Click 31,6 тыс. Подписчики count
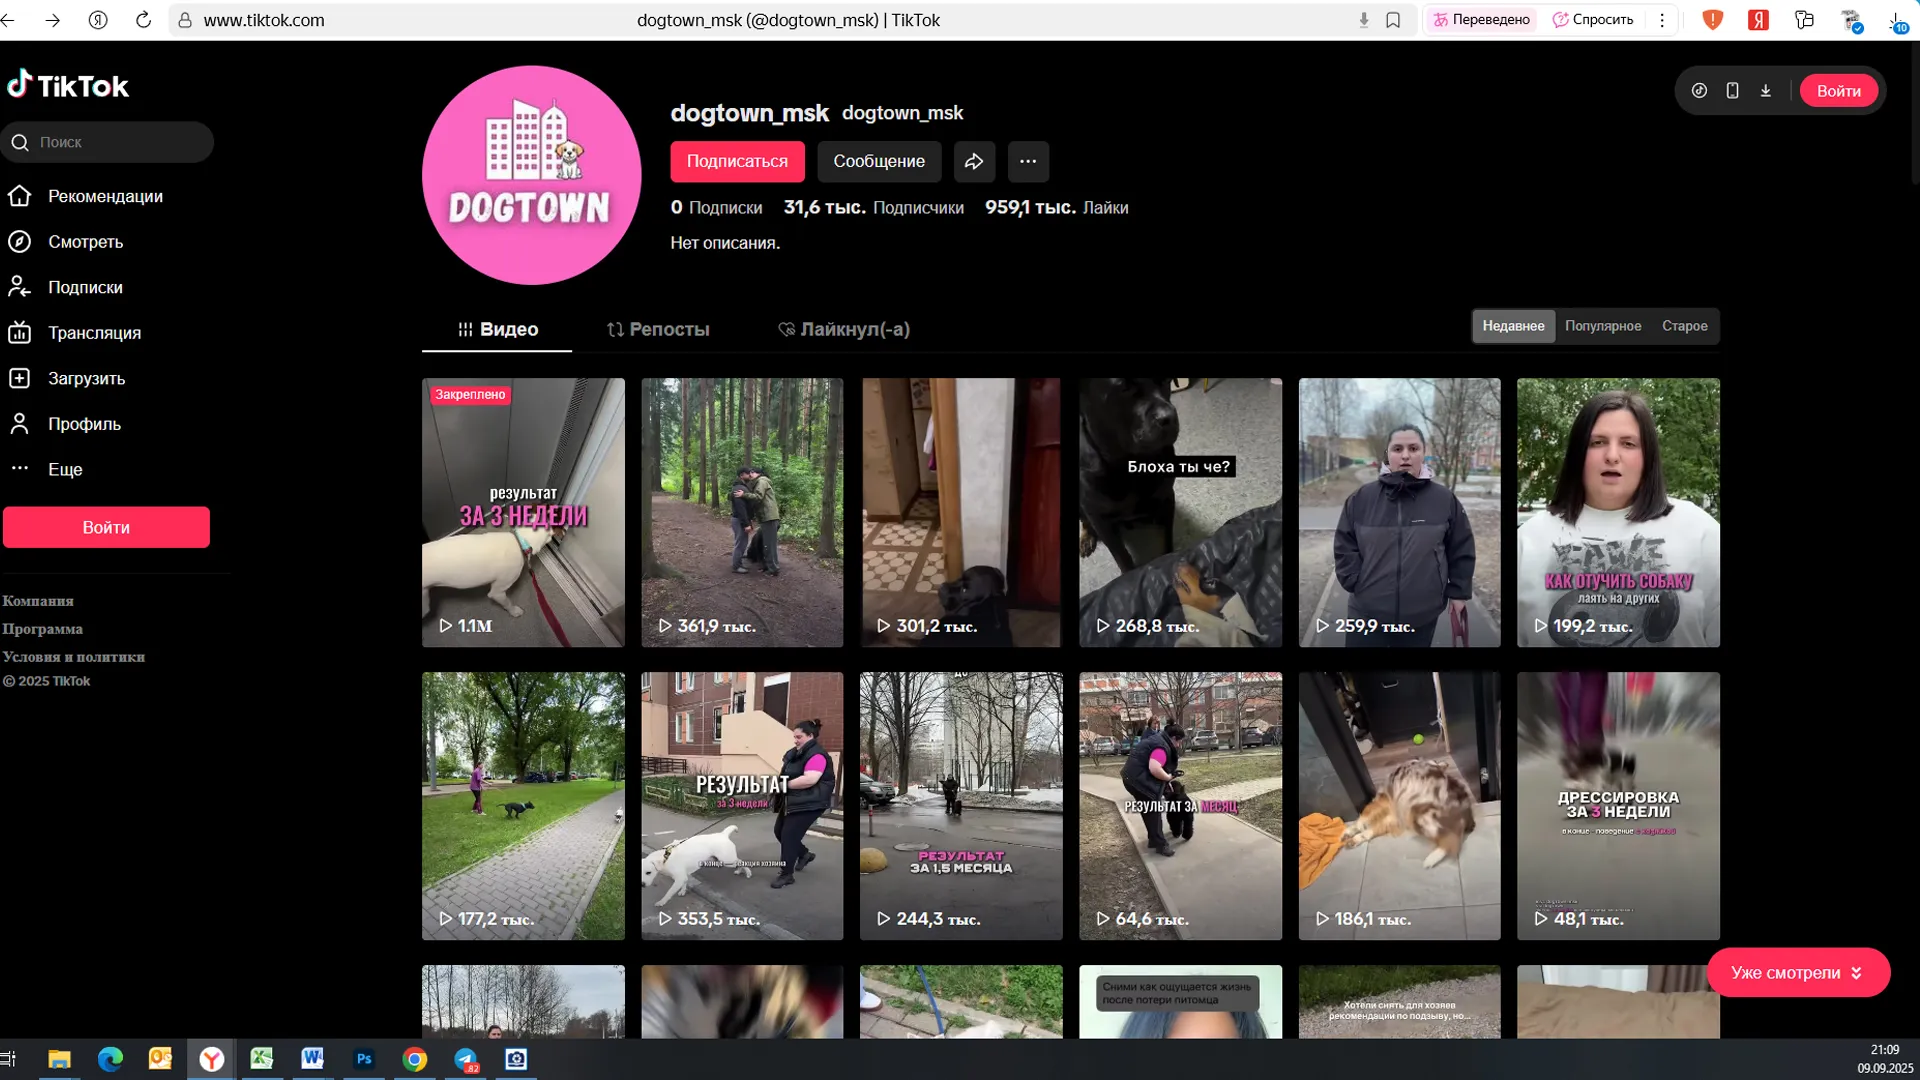 pos(873,208)
